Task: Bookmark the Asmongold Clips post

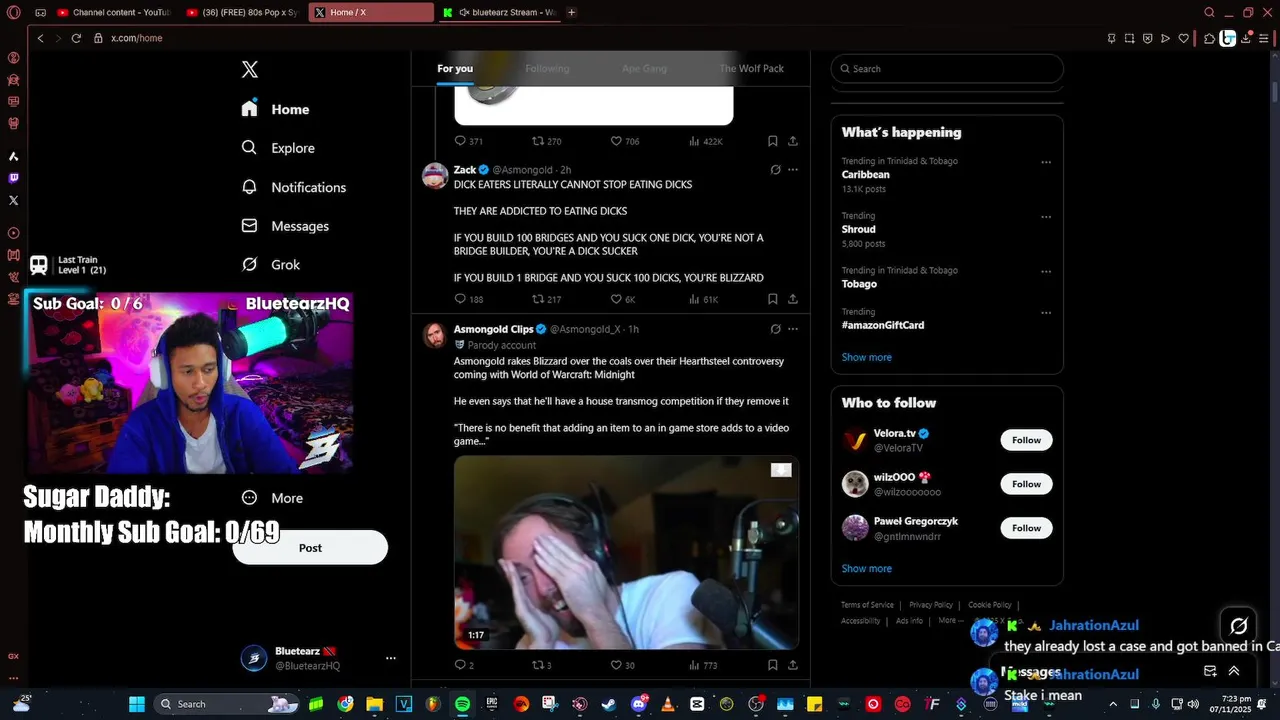Action: [773, 665]
